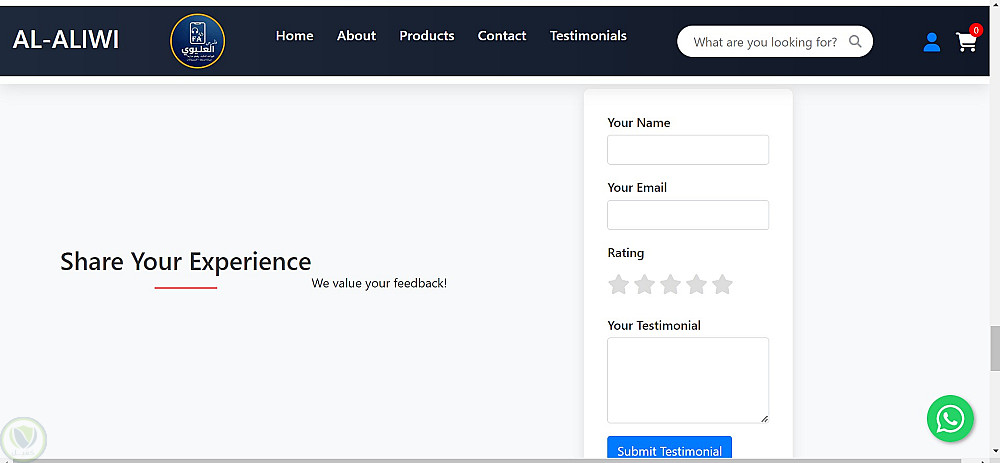Viewport: 1000px width, 463px height.
Task: Click the AL-ALIWI brand text
Action: click(66, 40)
